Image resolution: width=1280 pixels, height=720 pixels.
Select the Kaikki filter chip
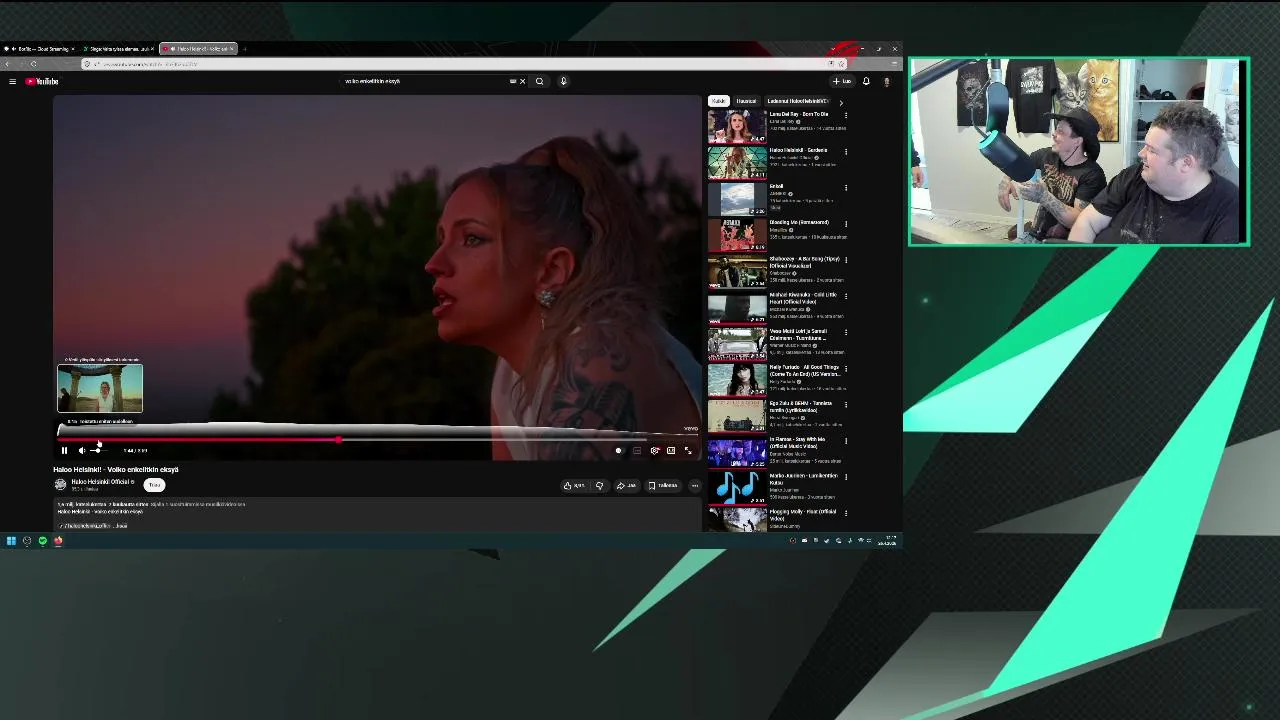coord(719,101)
